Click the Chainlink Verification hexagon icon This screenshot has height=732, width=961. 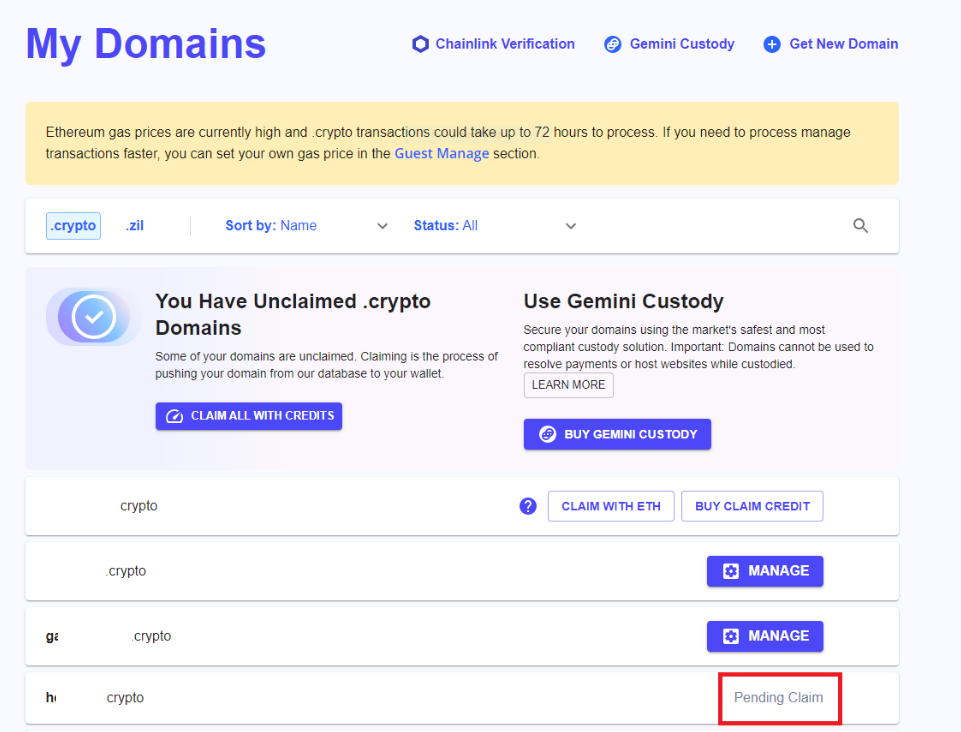420,44
